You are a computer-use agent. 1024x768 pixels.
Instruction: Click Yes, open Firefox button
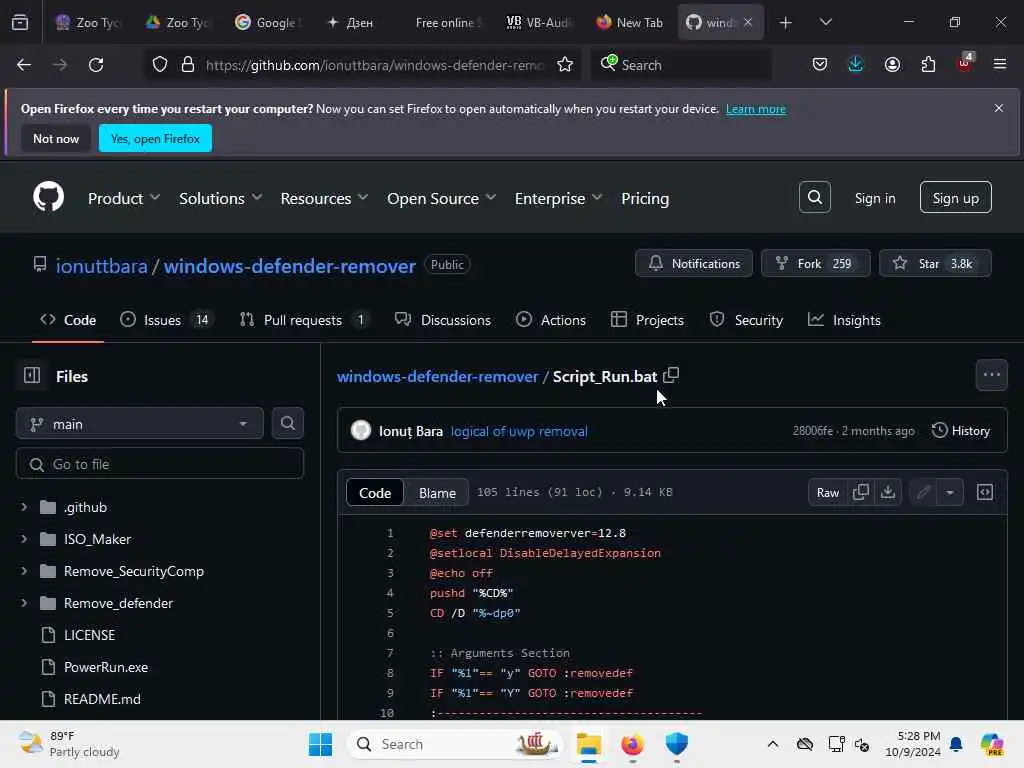click(x=155, y=138)
